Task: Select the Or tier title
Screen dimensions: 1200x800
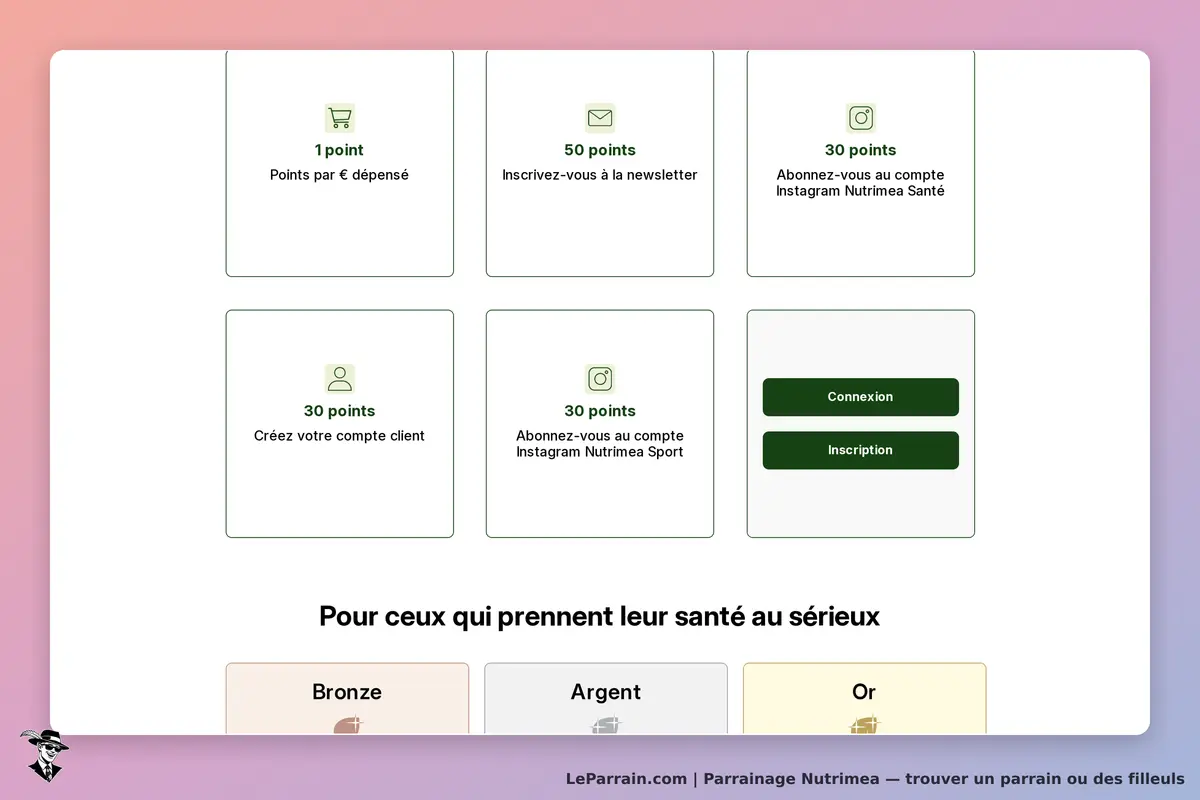Action: coord(864,692)
